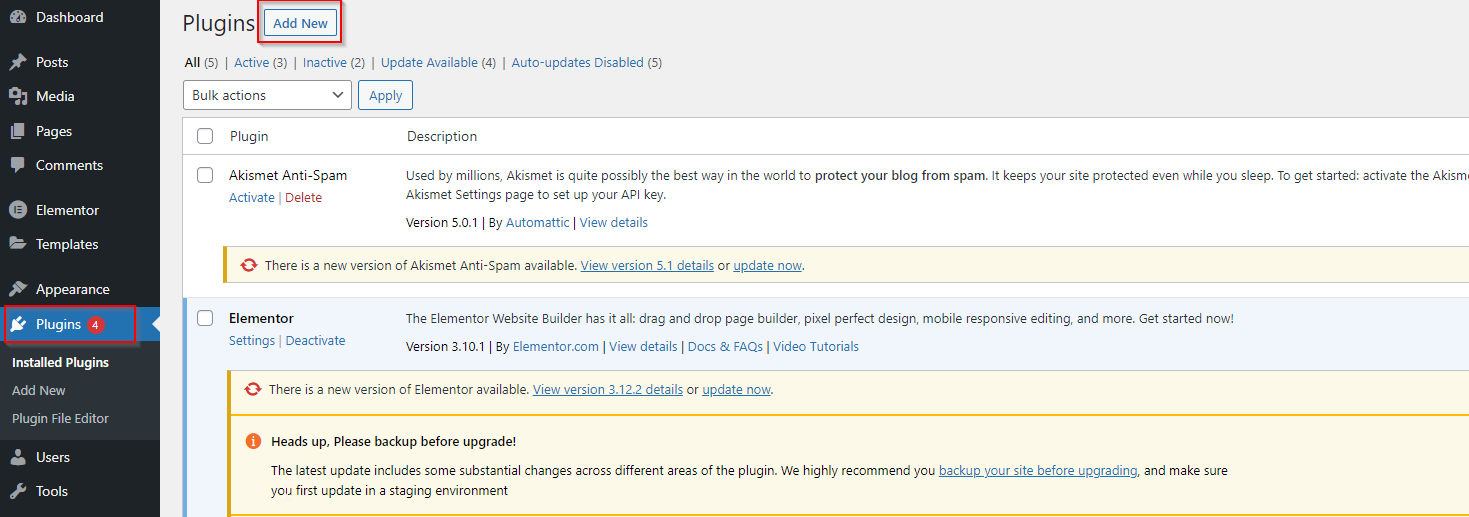1469x517 pixels.
Task: Filter by Auto-updates Disabled plugins
Action: tap(587, 62)
